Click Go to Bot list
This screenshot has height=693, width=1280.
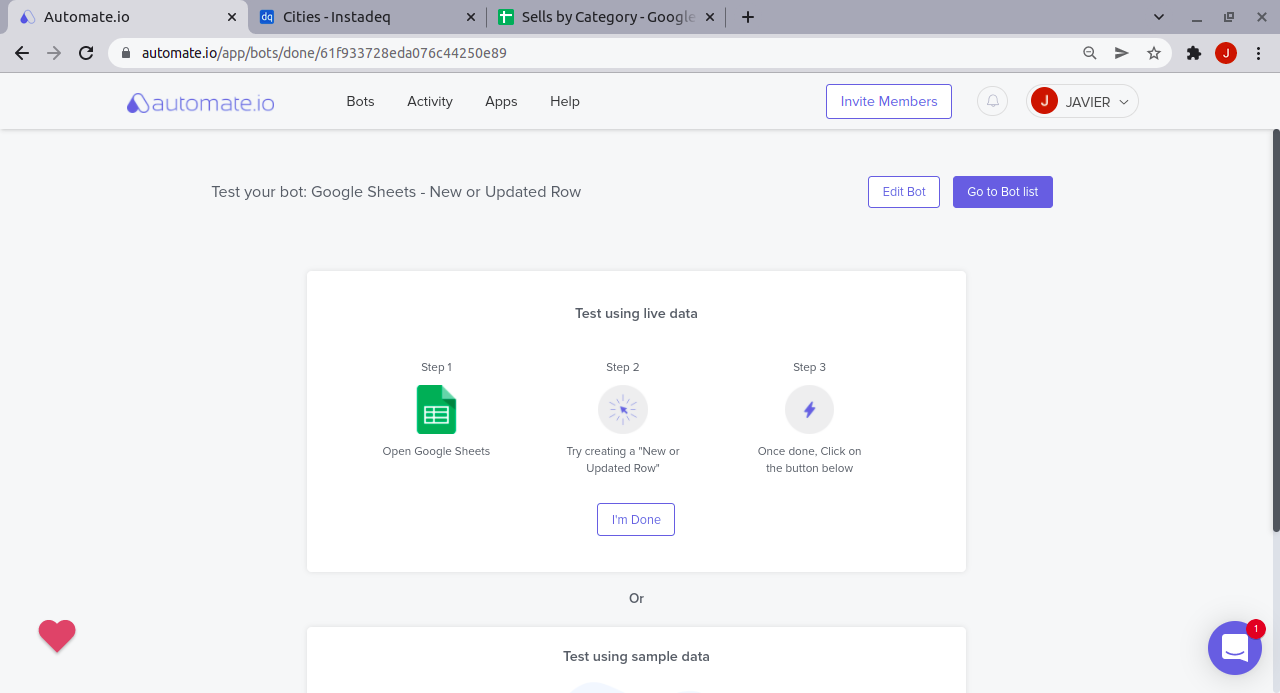1003,192
